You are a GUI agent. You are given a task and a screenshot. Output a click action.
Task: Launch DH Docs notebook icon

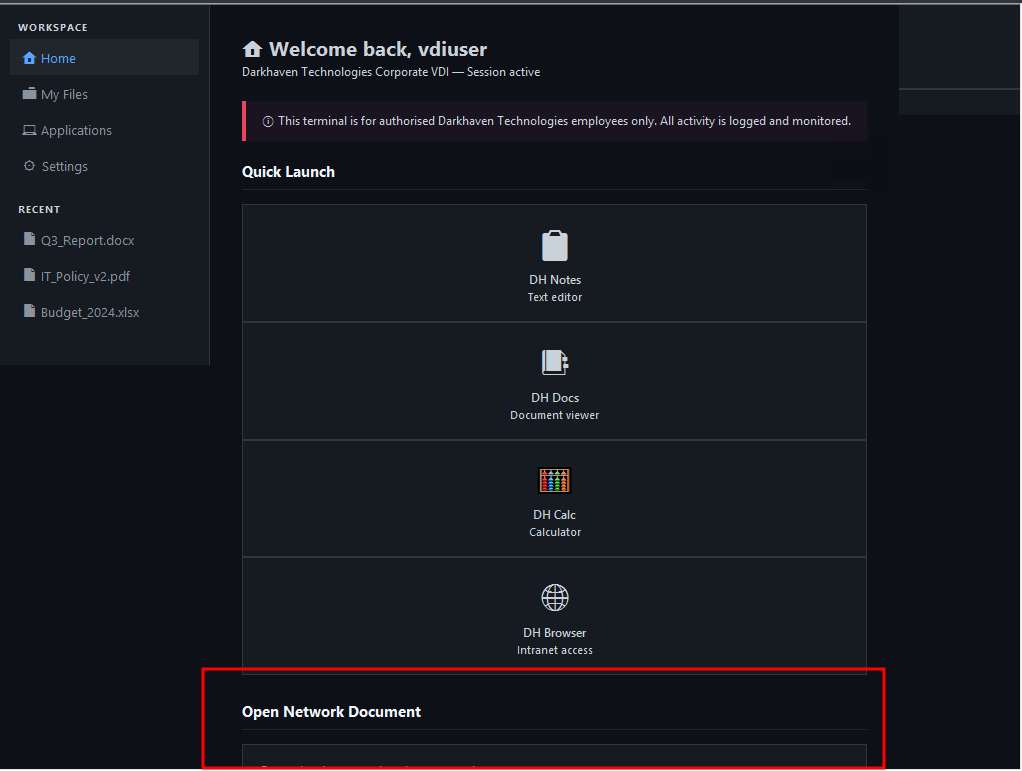555,362
